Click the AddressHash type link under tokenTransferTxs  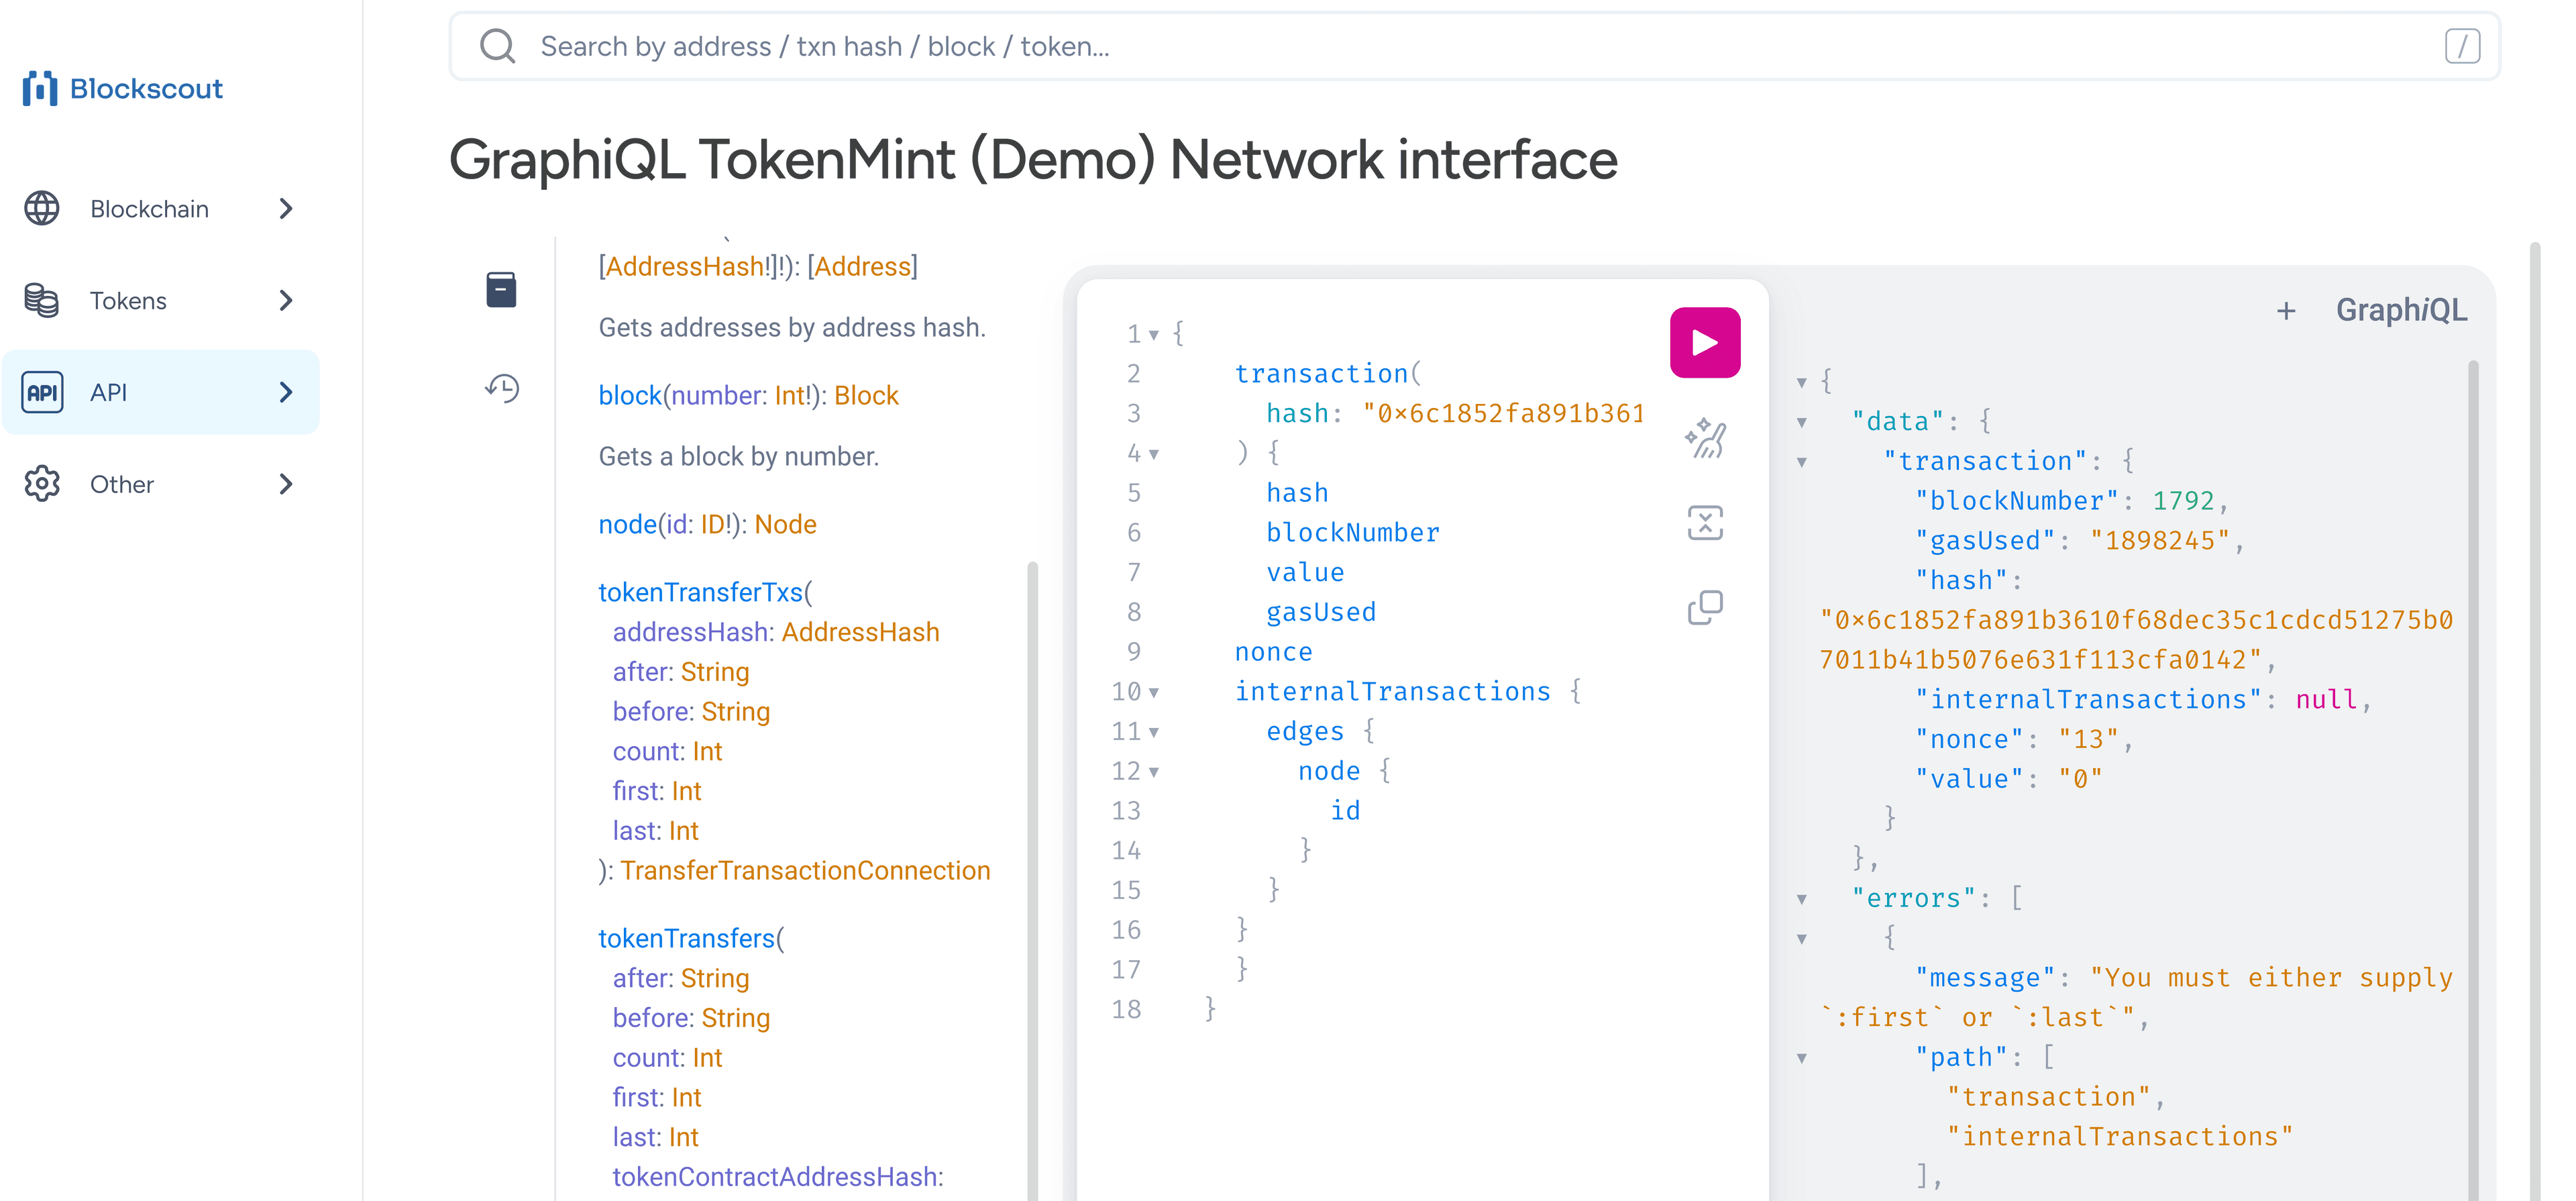point(860,632)
